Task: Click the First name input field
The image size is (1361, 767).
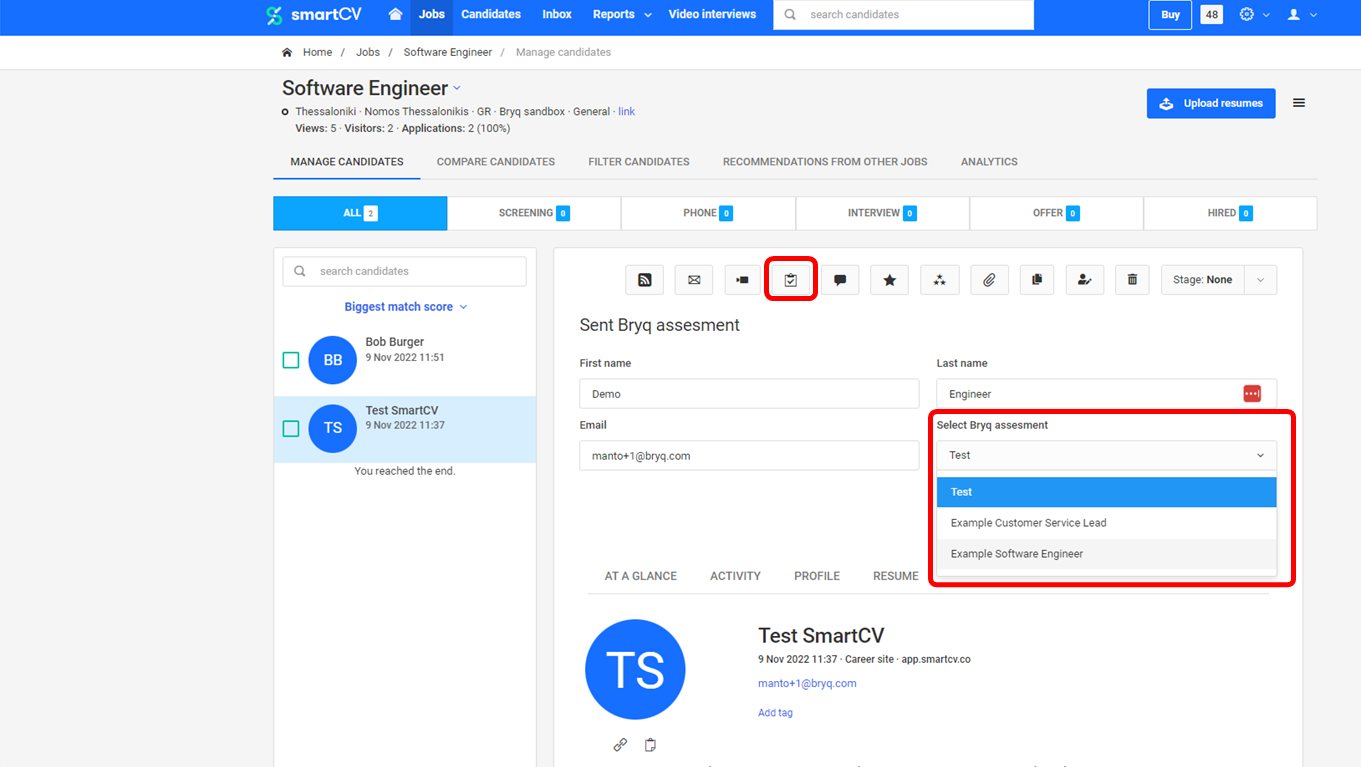Action: 749,394
